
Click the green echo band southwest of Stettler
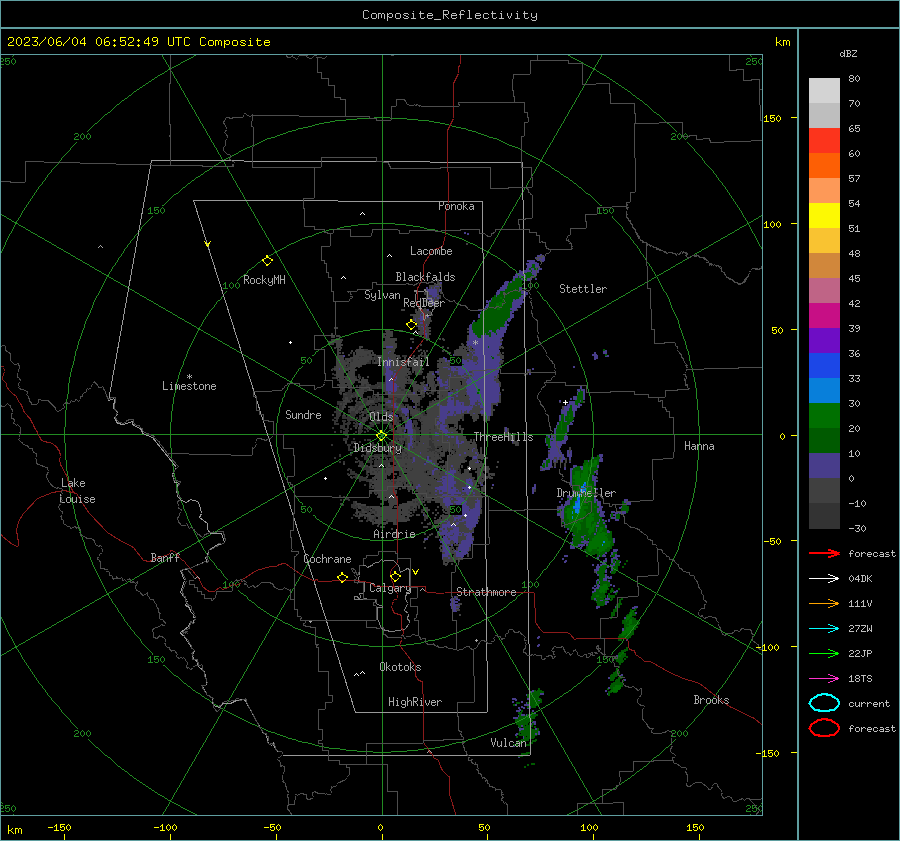498,308
